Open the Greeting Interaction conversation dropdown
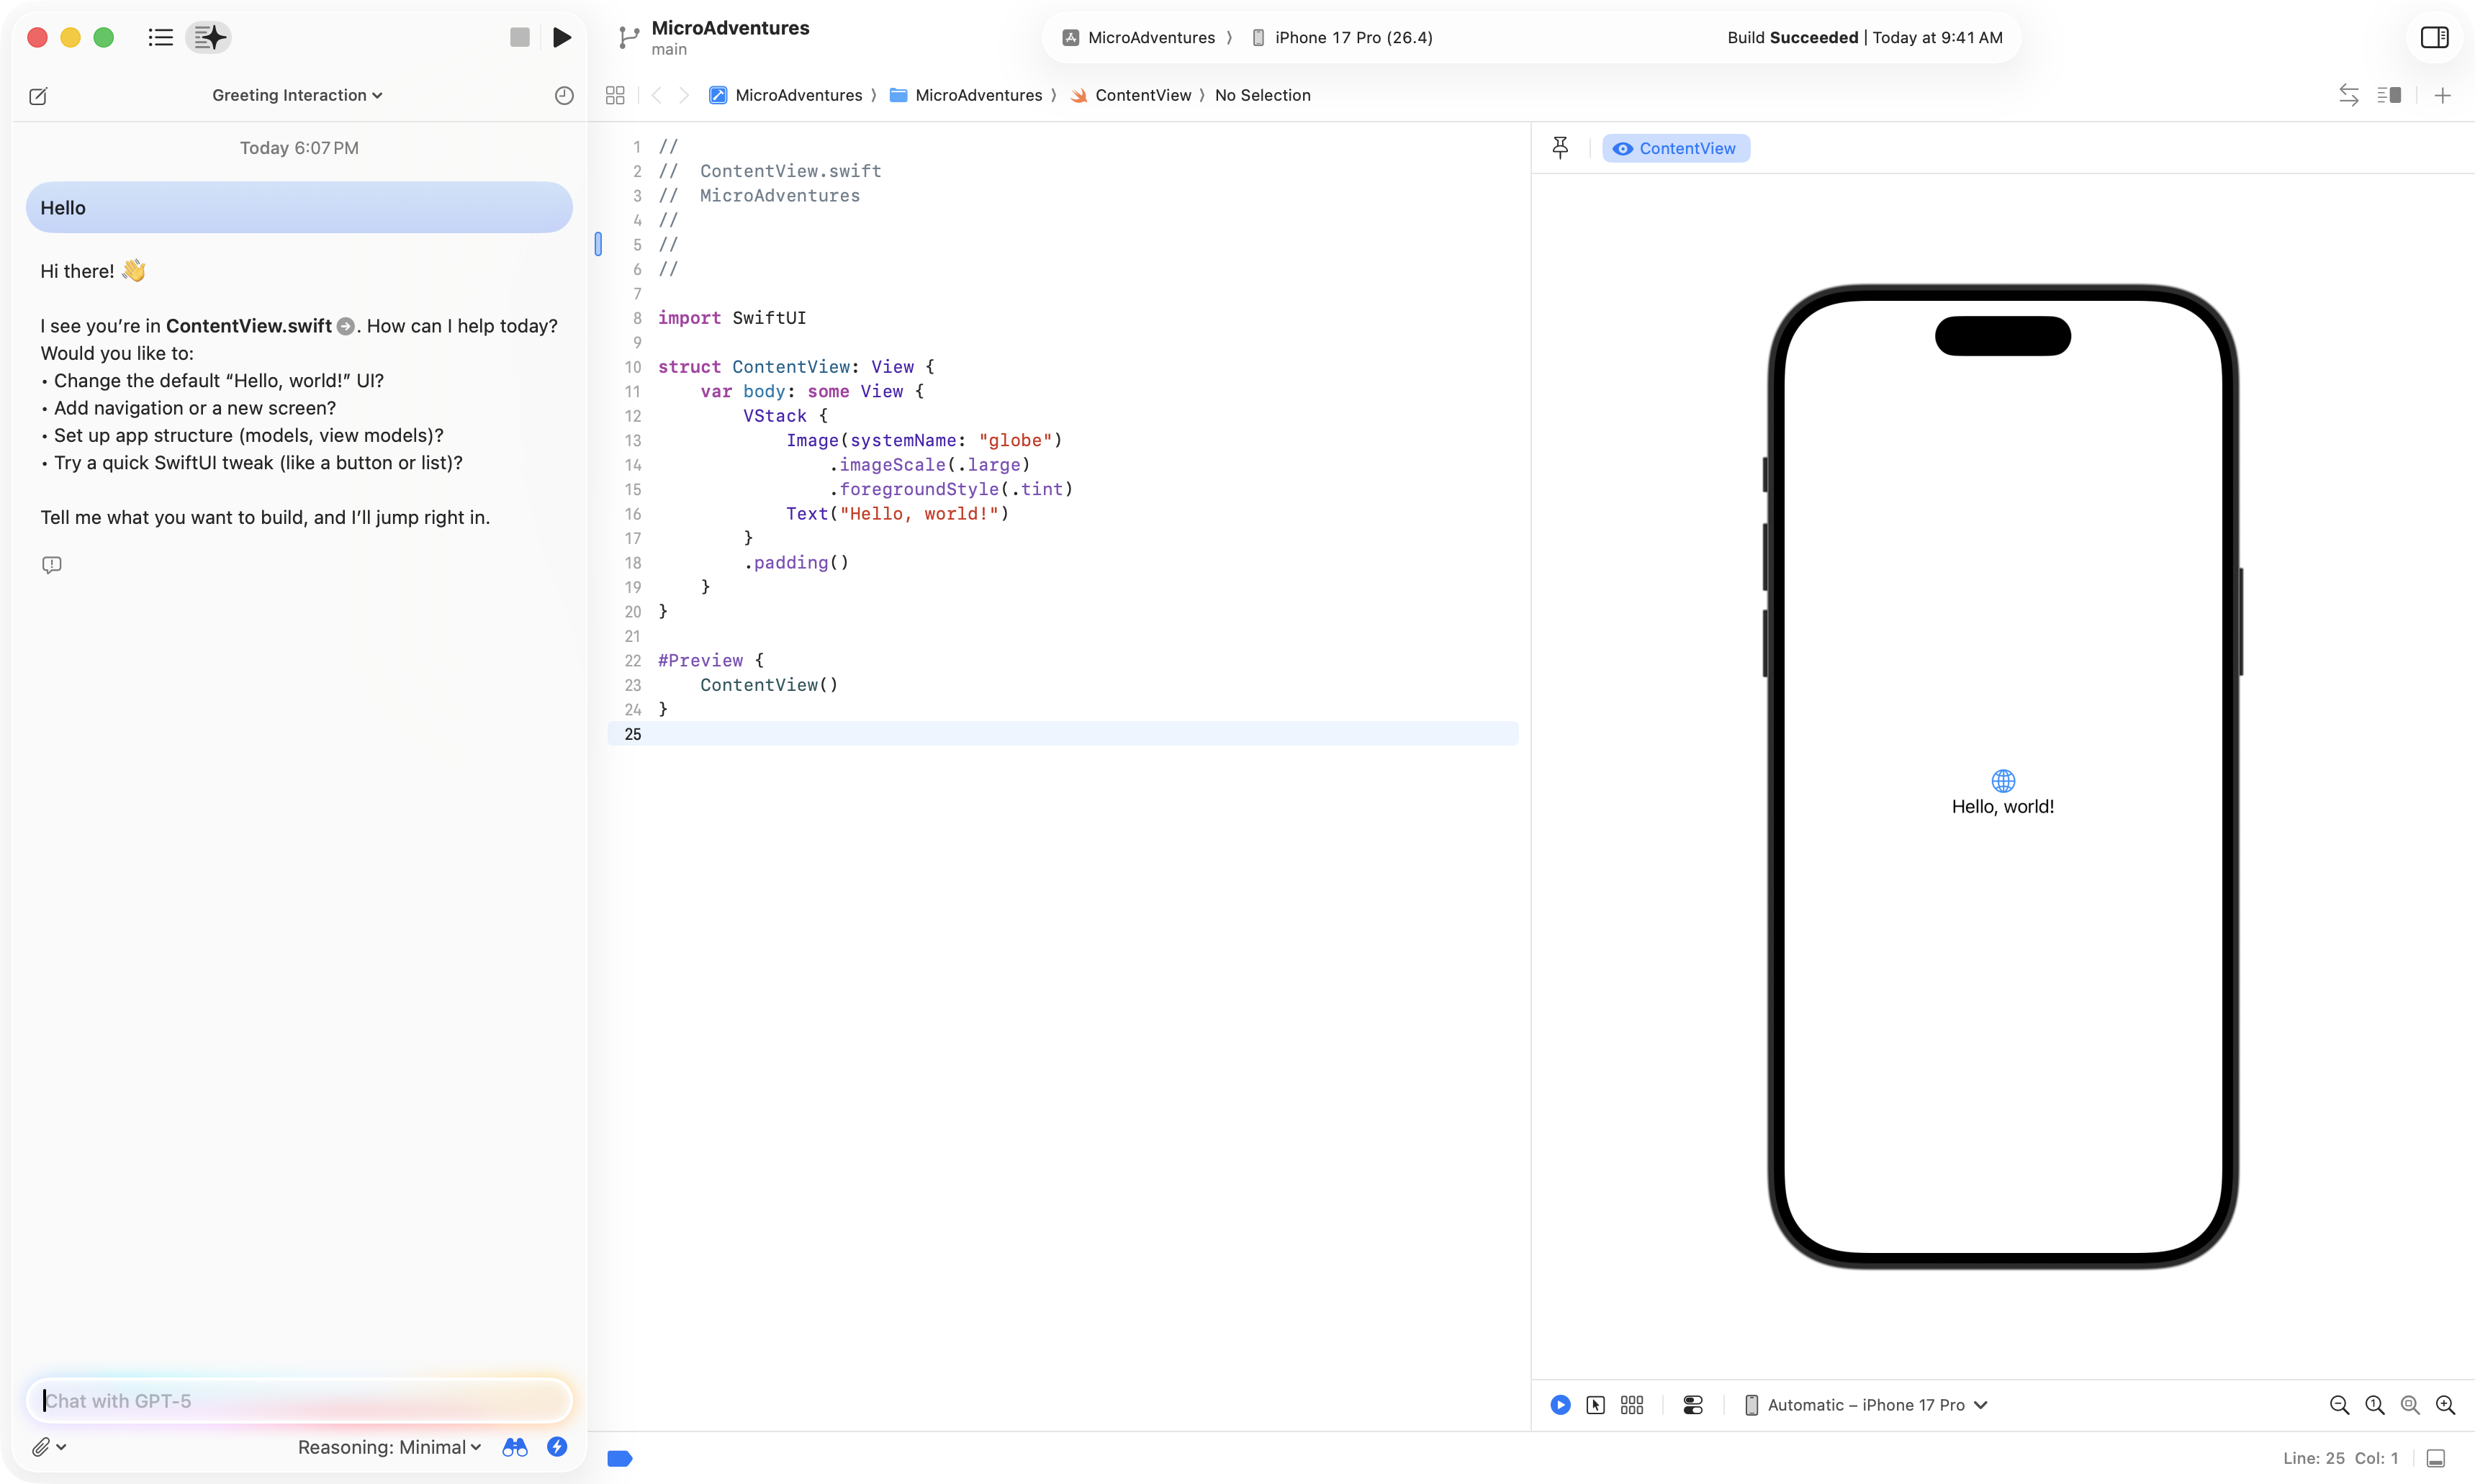 [297, 95]
